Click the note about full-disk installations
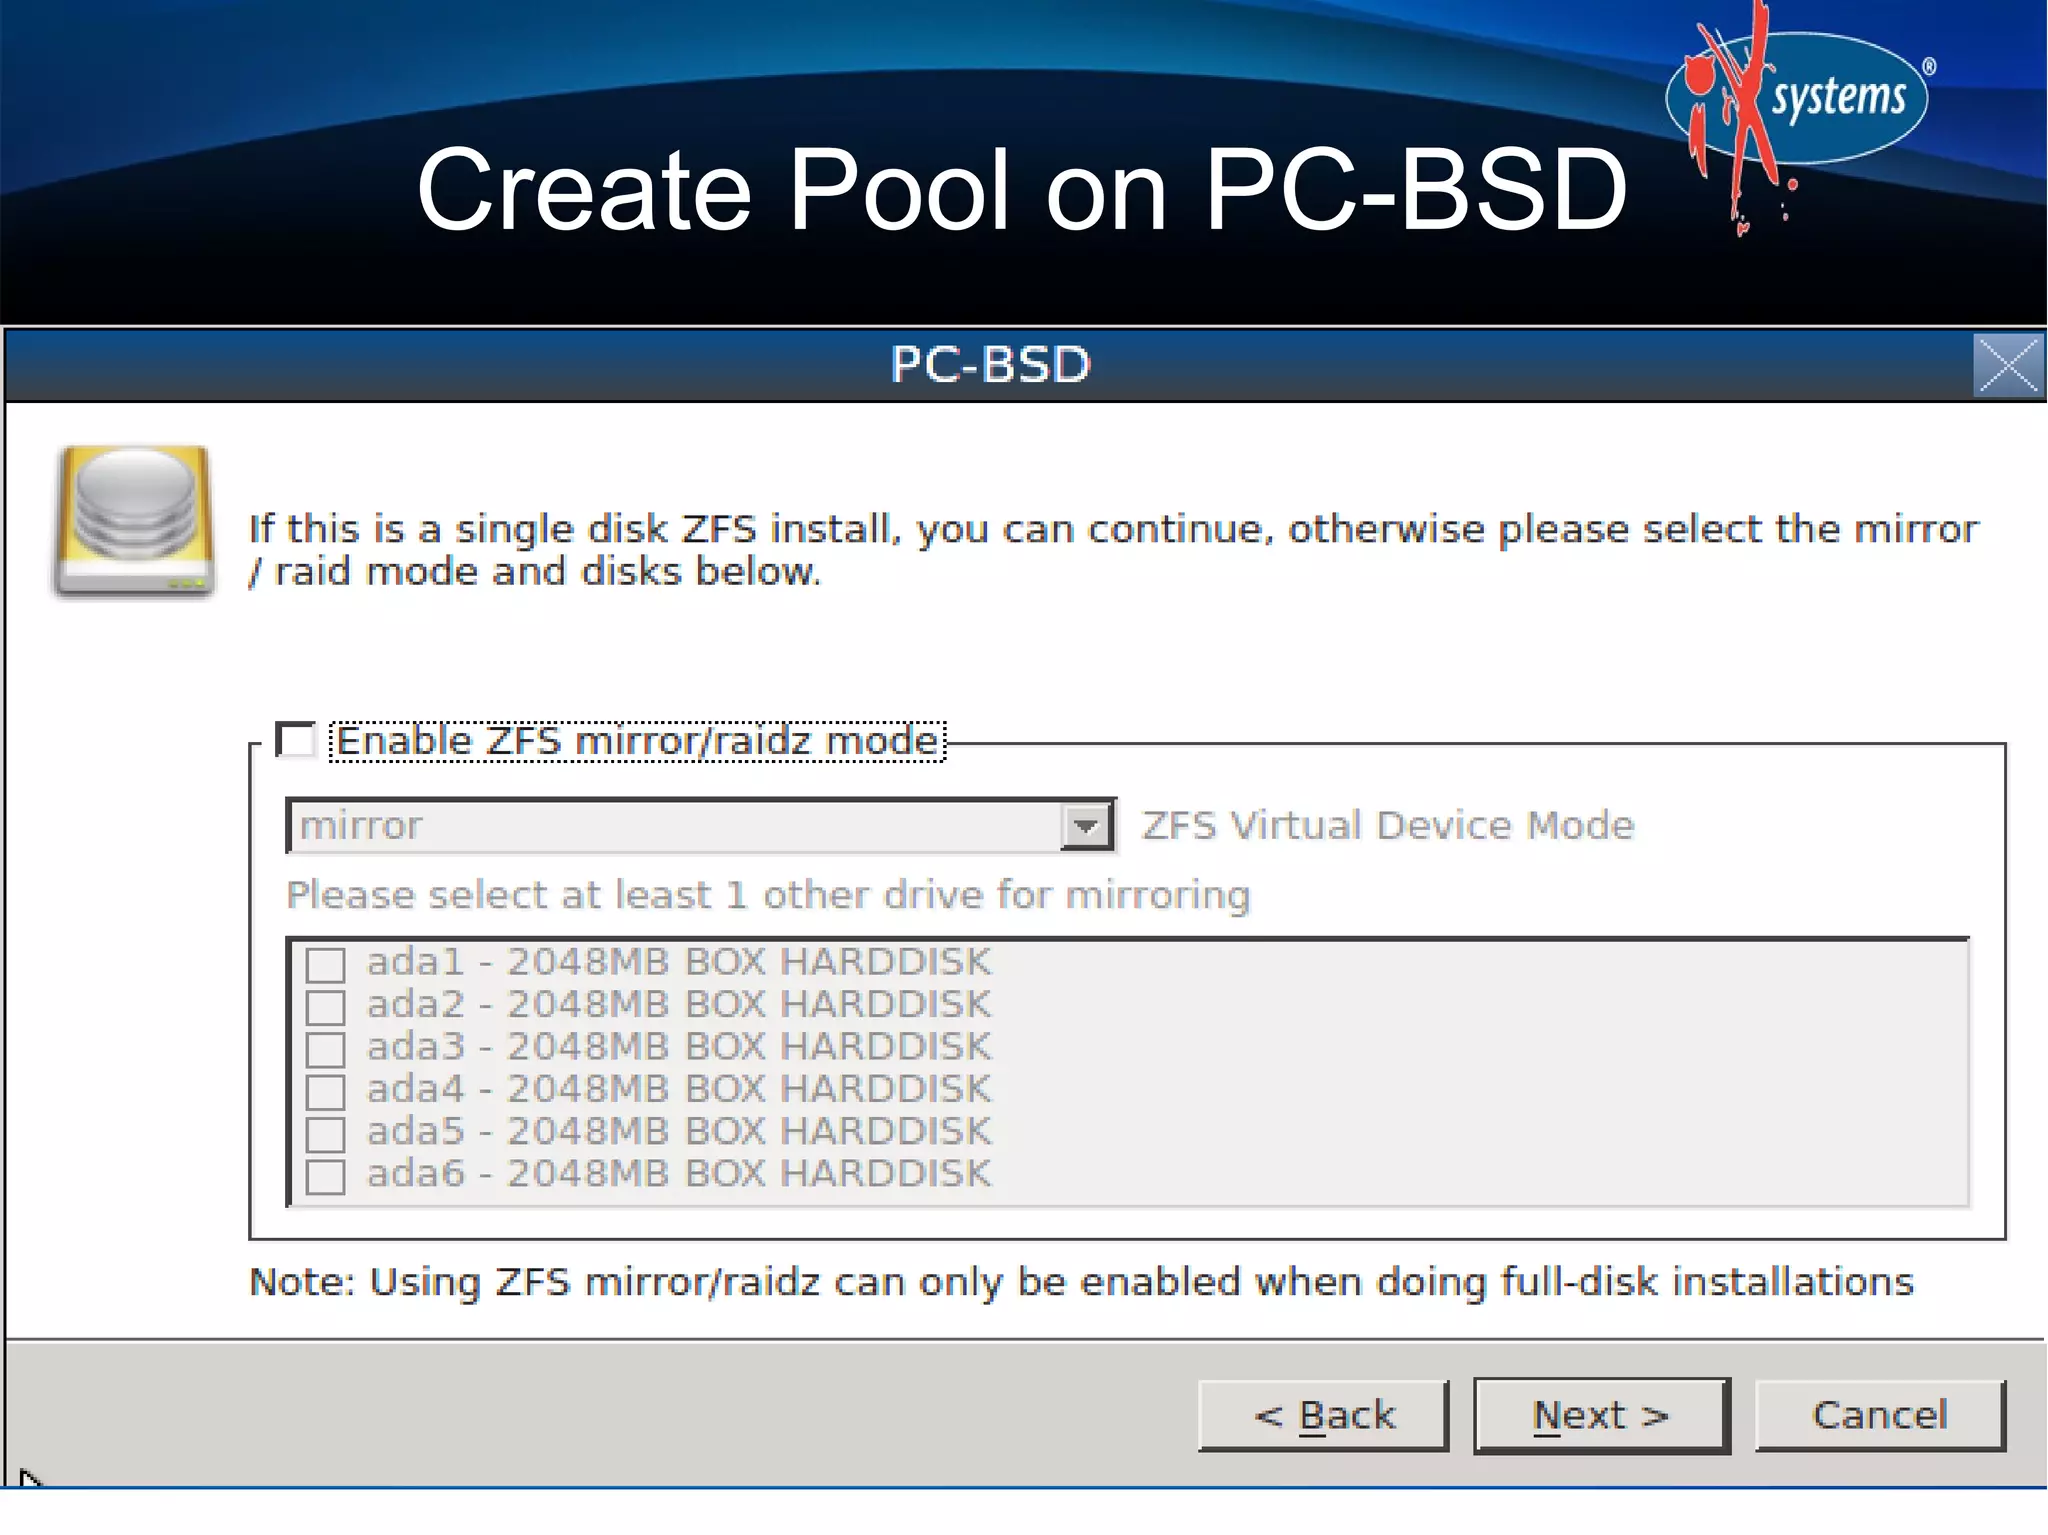This screenshot has width=2048, height=1535. [1081, 1283]
